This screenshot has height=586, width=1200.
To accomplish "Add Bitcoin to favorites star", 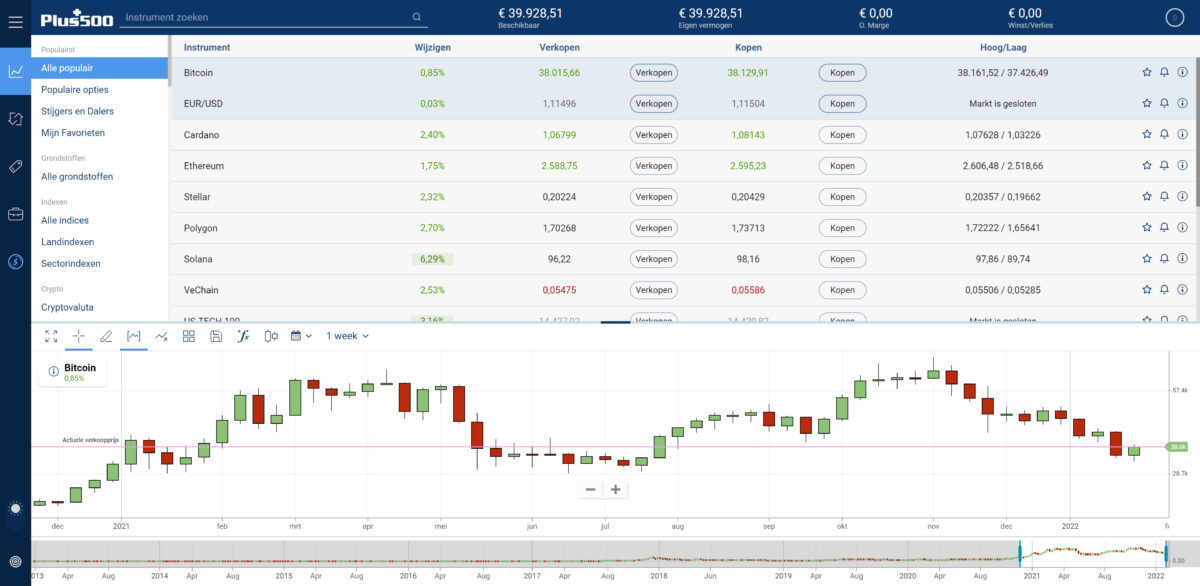I will coord(1147,73).
